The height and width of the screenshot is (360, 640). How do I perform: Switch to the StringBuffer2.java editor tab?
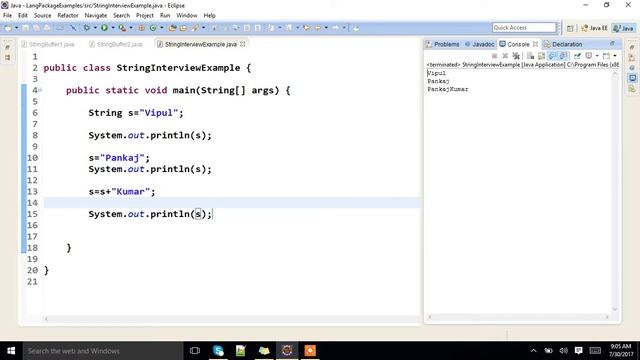[116, 44]
